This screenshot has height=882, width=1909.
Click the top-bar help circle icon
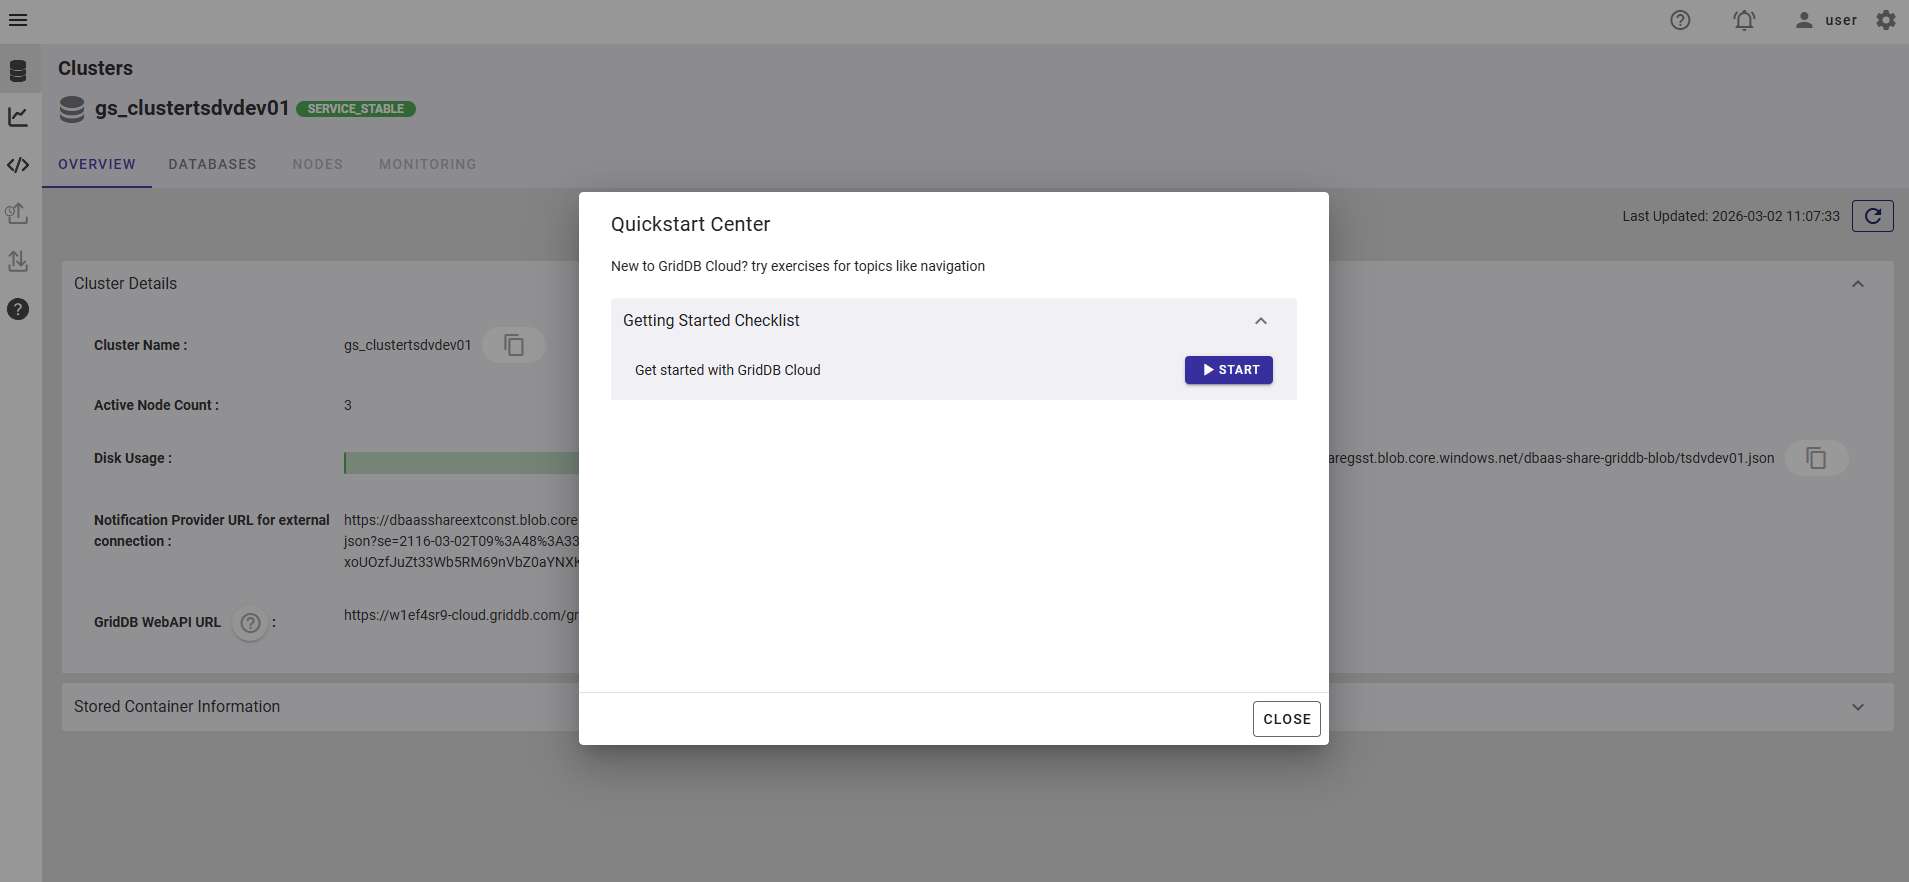coord(1680,20)
